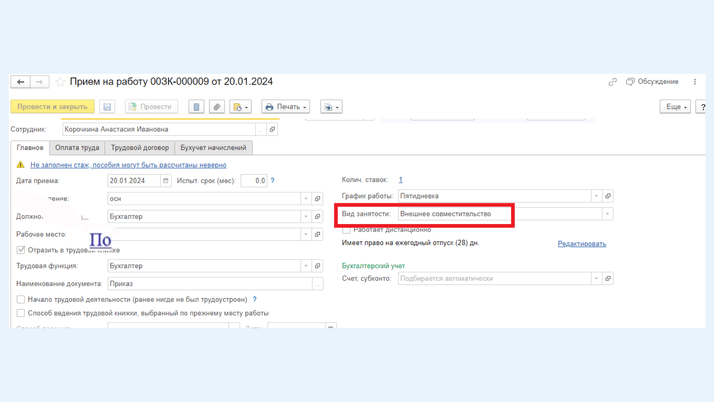Click the copy link chain icon
The image size is (714, 402).
tap(612, 82)
